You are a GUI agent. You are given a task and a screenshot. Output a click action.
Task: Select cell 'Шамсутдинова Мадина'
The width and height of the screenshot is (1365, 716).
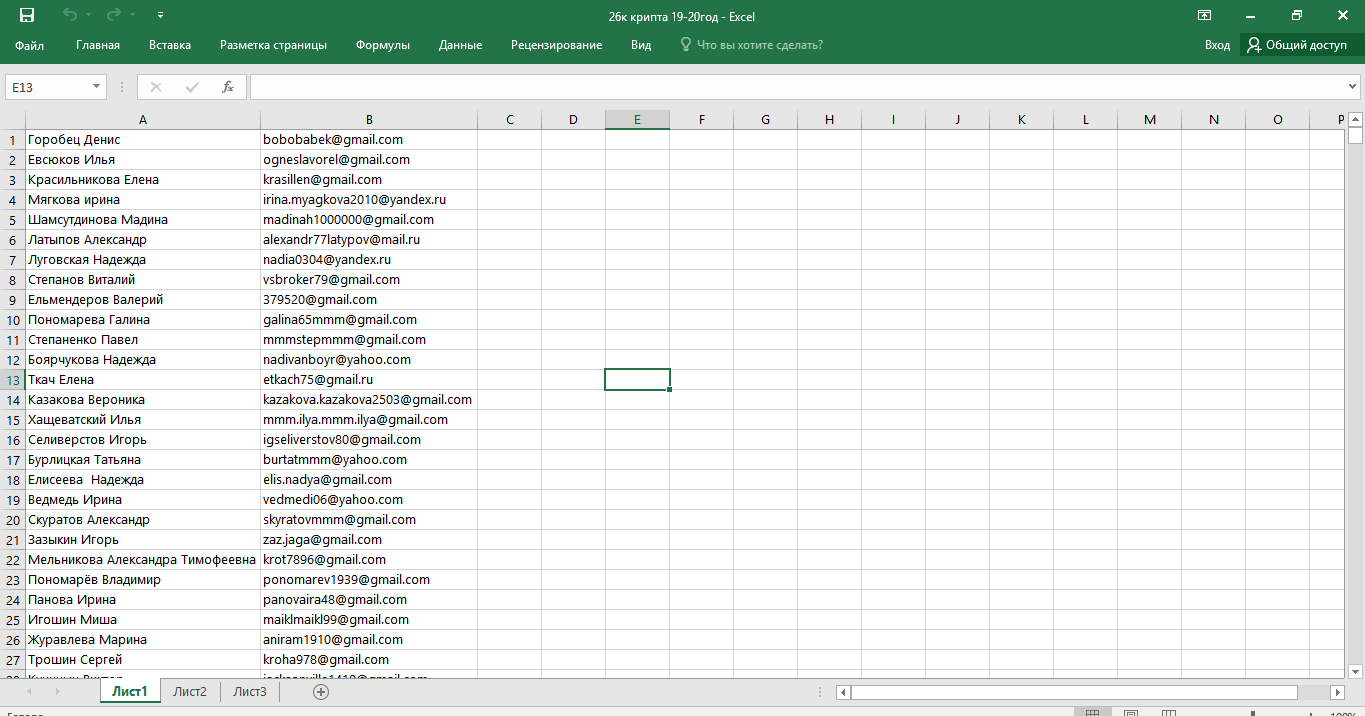(x=143, y=220)
